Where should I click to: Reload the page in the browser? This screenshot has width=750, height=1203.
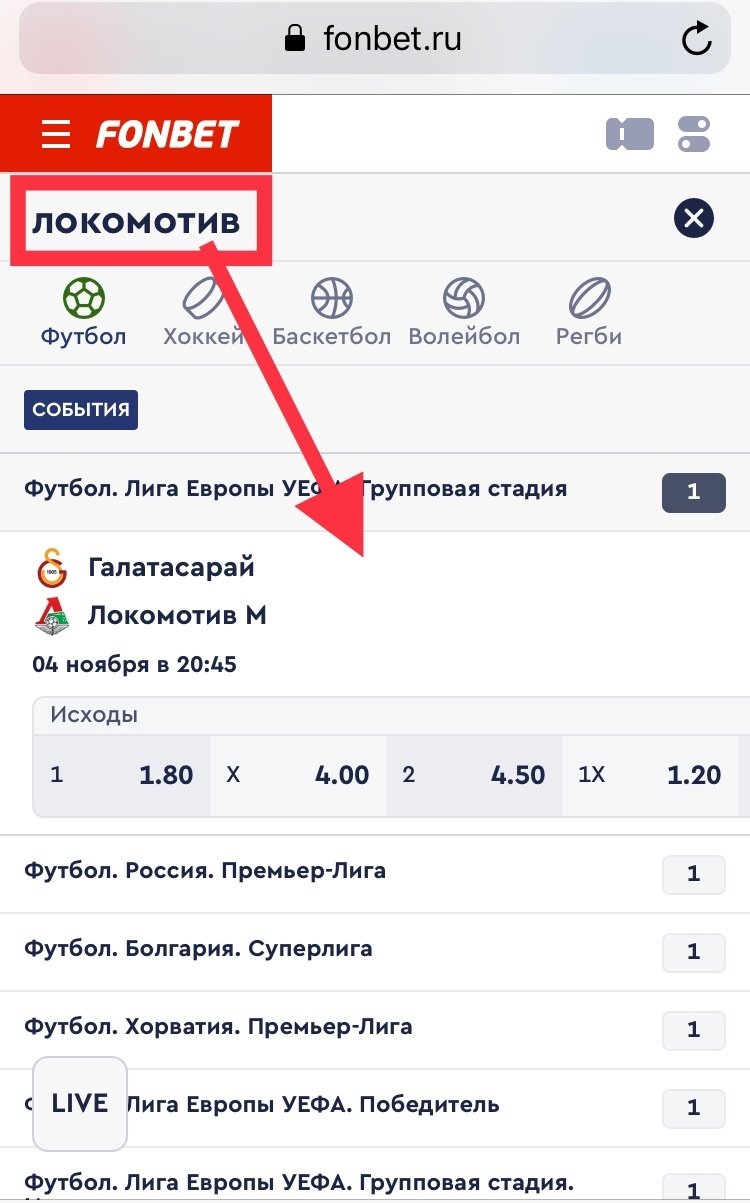(695, 40)
